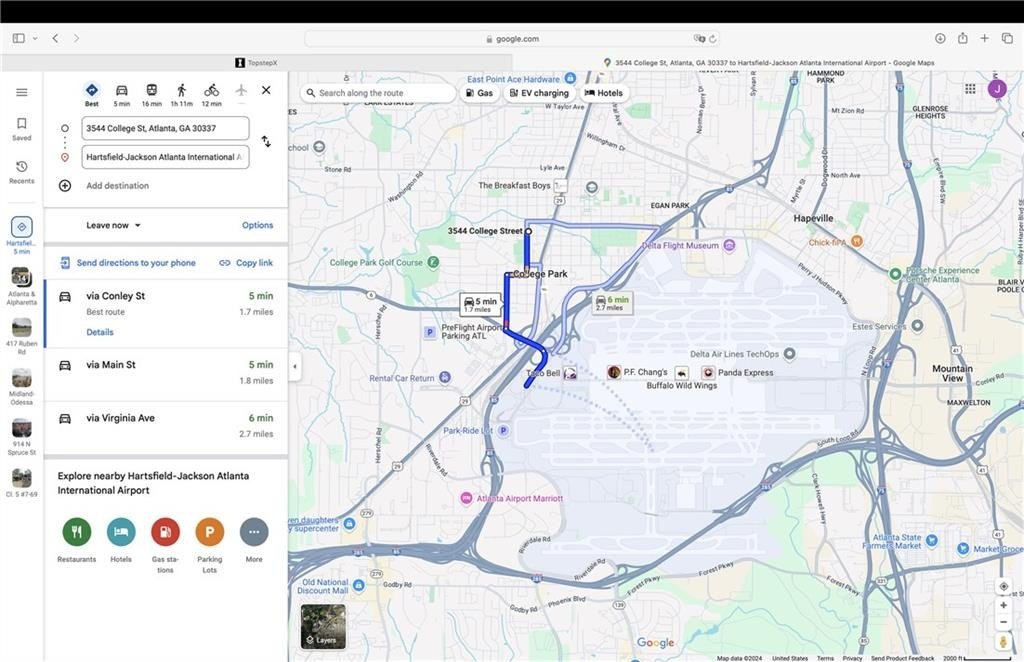Switch to the Google Maps tab
This screenshot has width=1024, height=662.
tap(768, 63)
